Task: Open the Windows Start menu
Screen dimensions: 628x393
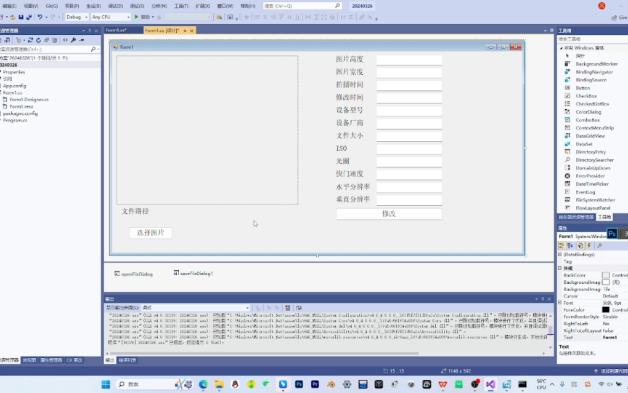Action: pyautogui.click(x=106, y=385)
